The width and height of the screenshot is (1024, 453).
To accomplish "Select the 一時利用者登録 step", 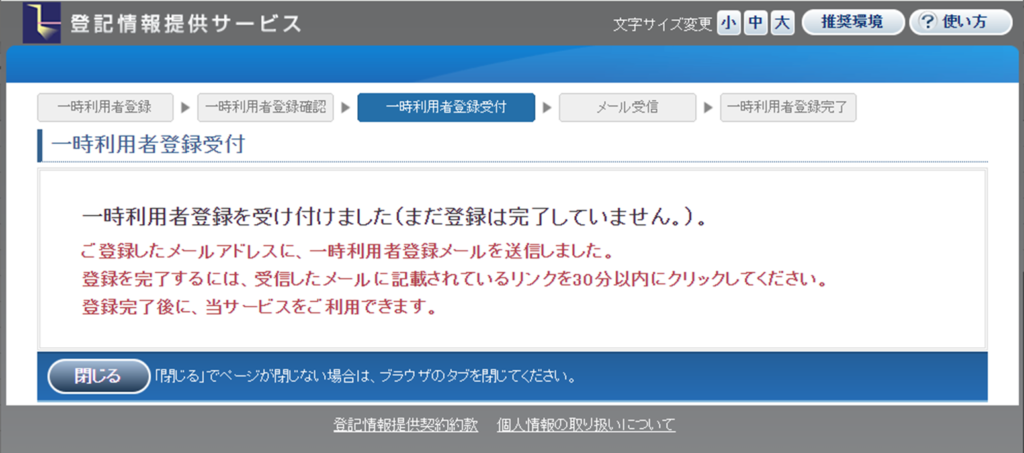I will [104, 107].
